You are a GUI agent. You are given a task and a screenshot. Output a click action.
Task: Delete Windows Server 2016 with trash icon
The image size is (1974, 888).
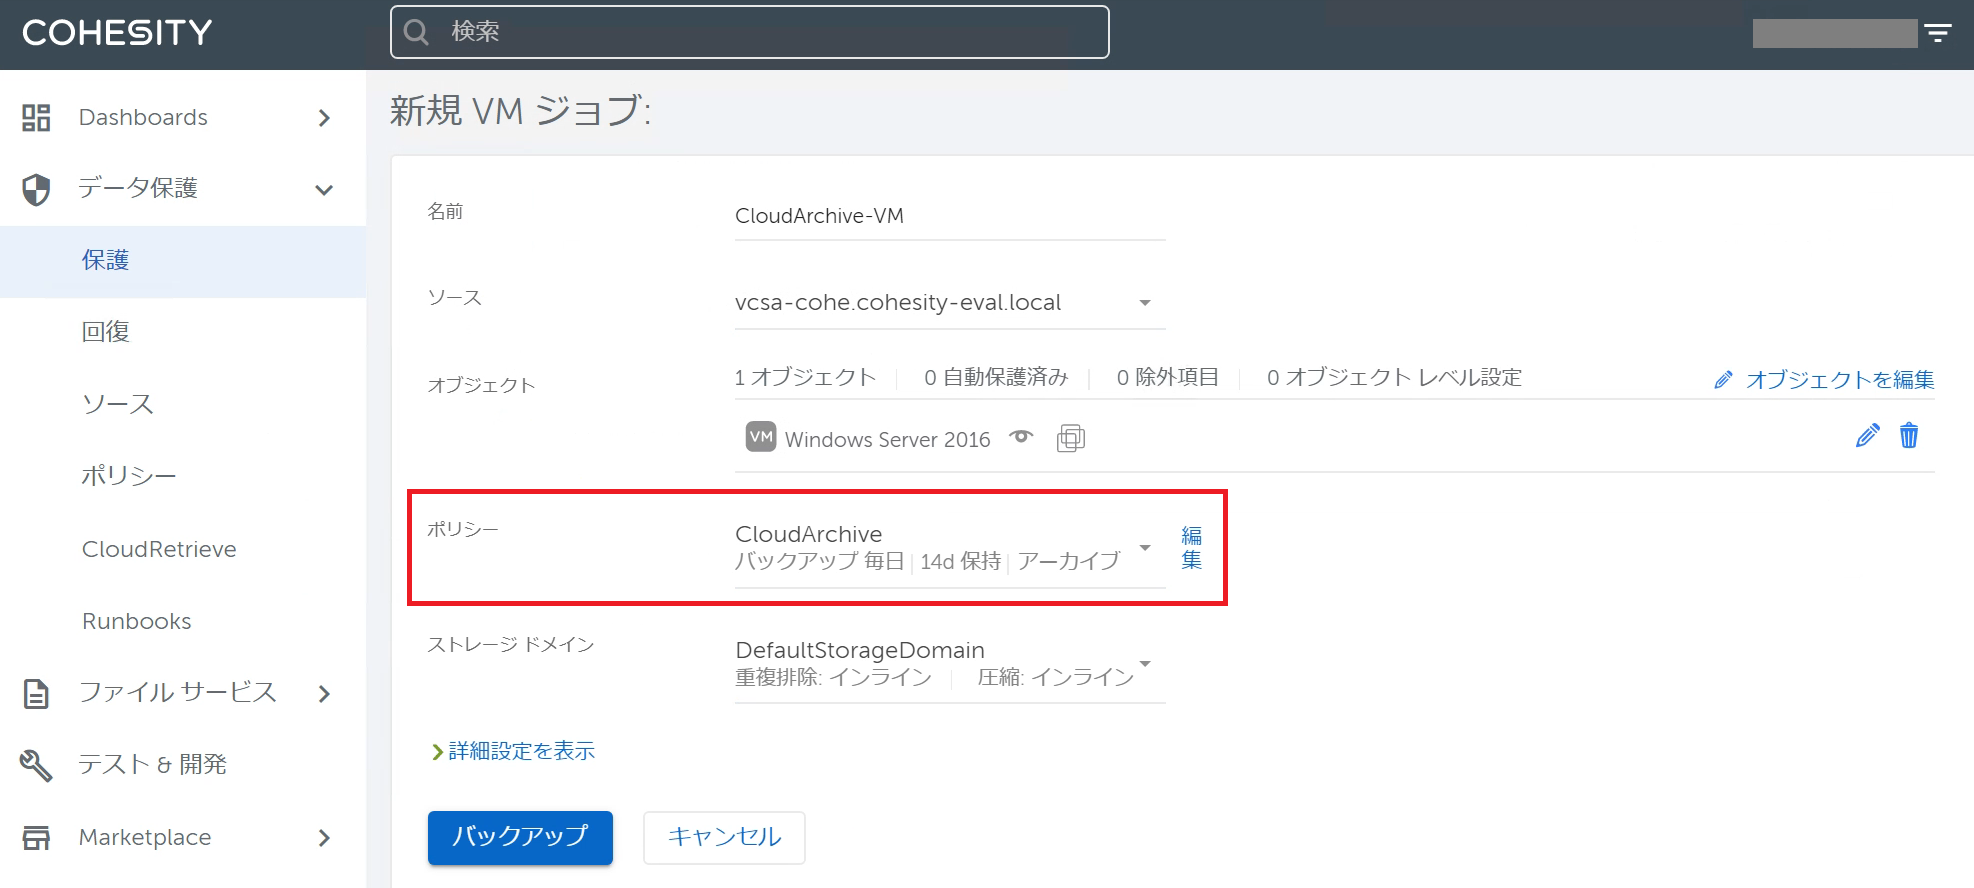coord(1909,436)
